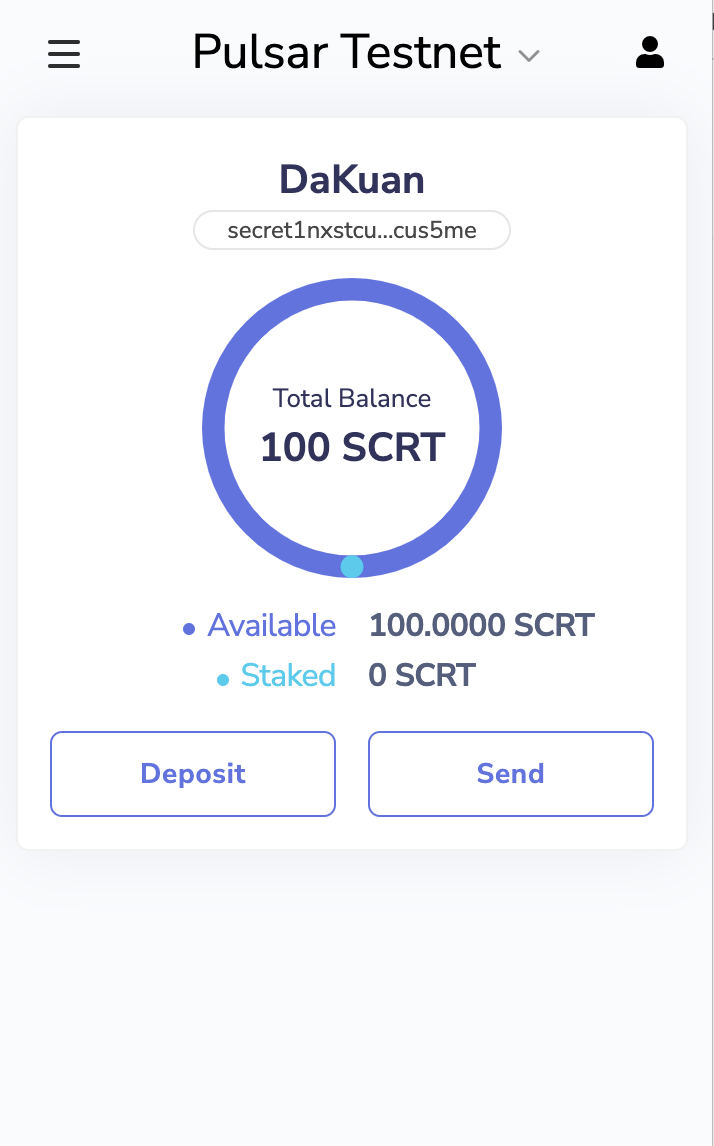Expand the chevron beside Pulsar Testnet
The image size is (714, 1146).
click(x=529, y=56)
